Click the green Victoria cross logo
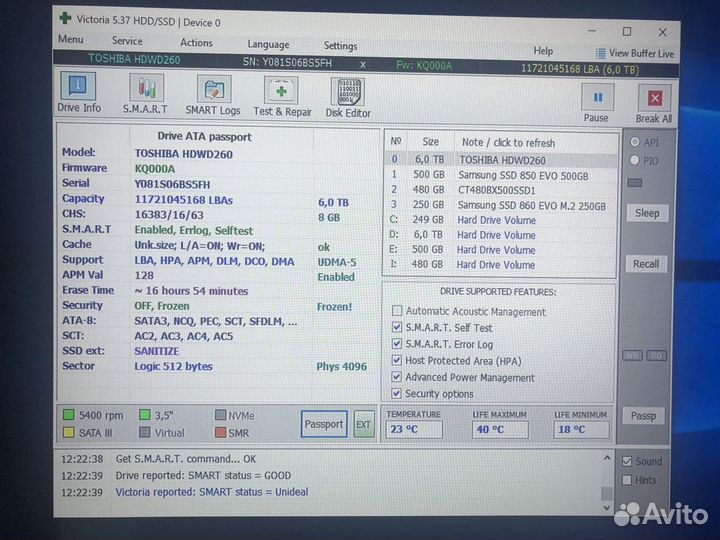 pyautogui.click(x=65, y=18)
